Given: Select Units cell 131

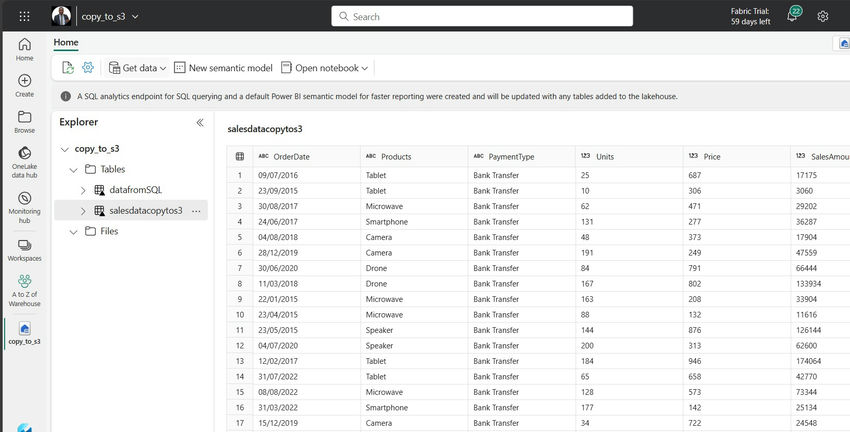Looking at the screenshot, I should click(x=629, y=222).
